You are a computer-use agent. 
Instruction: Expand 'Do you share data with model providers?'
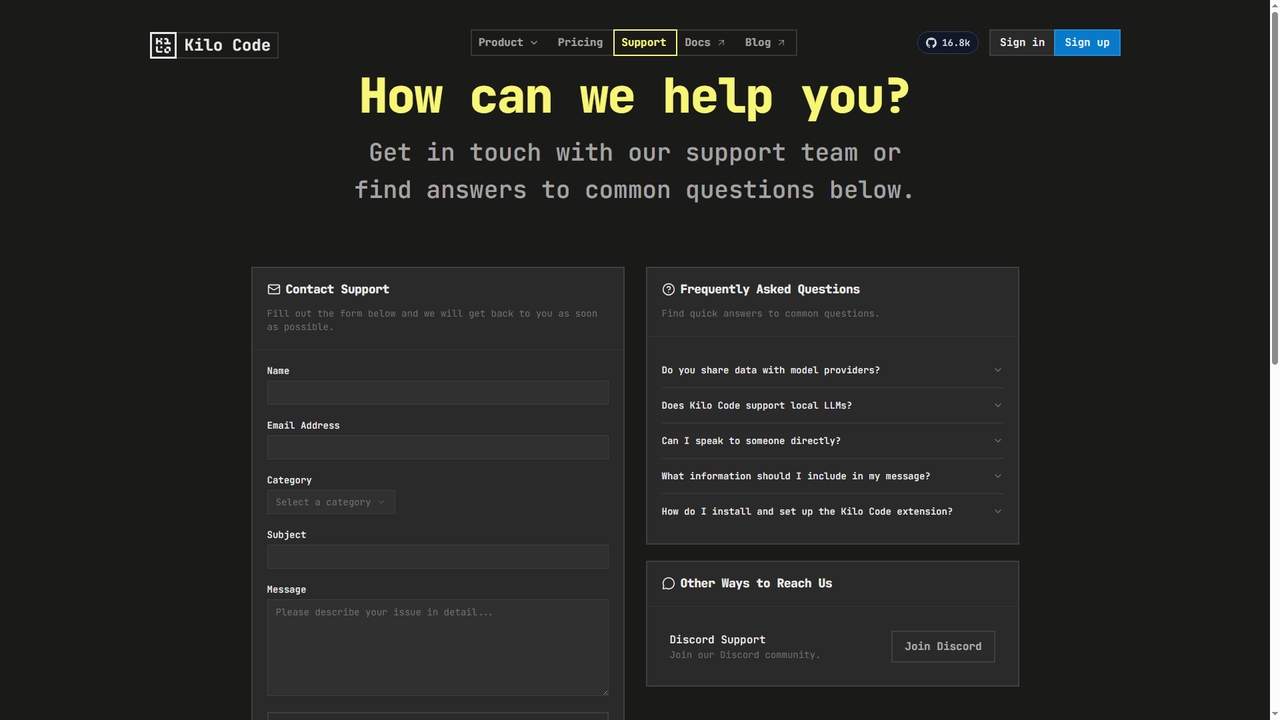tap(832, 370)
